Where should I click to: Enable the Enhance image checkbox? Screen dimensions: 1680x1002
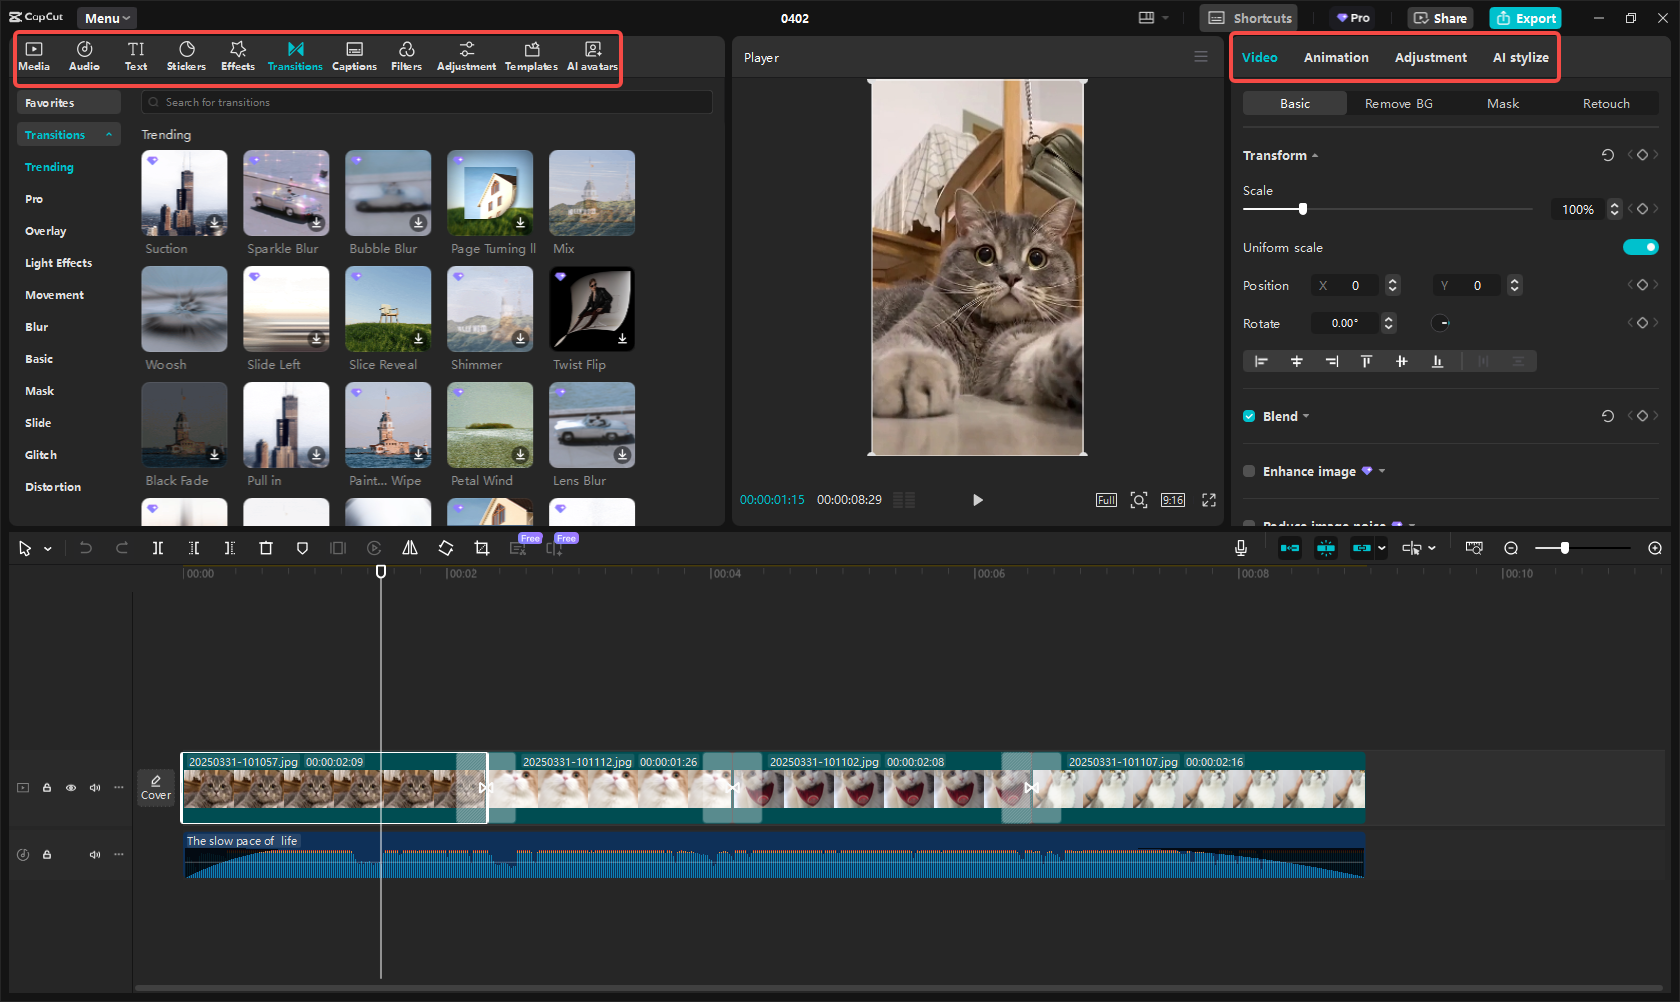[1249, 471]
